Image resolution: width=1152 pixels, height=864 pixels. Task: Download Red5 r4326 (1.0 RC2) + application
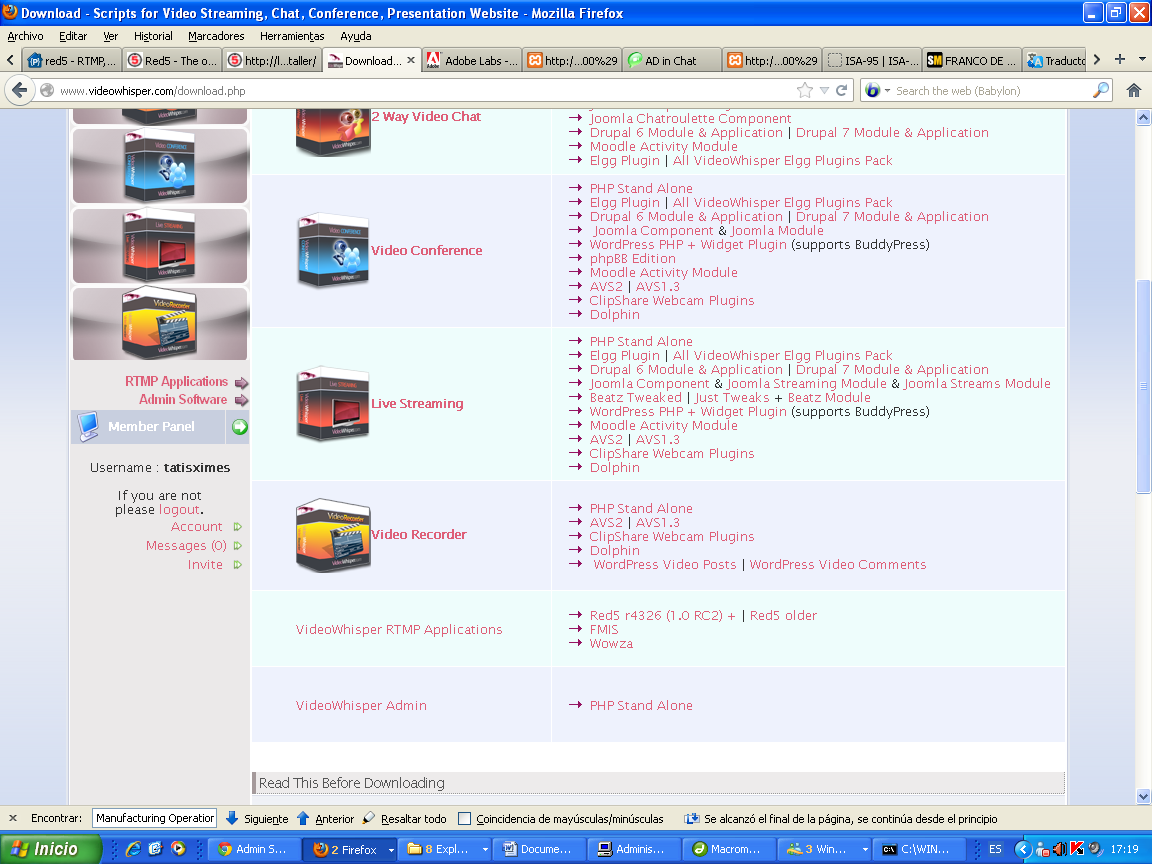pos(663,616)
